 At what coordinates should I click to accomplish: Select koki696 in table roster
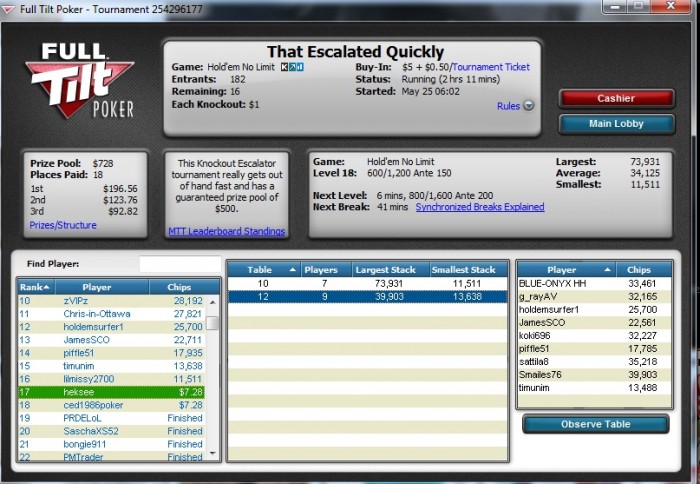594,335
